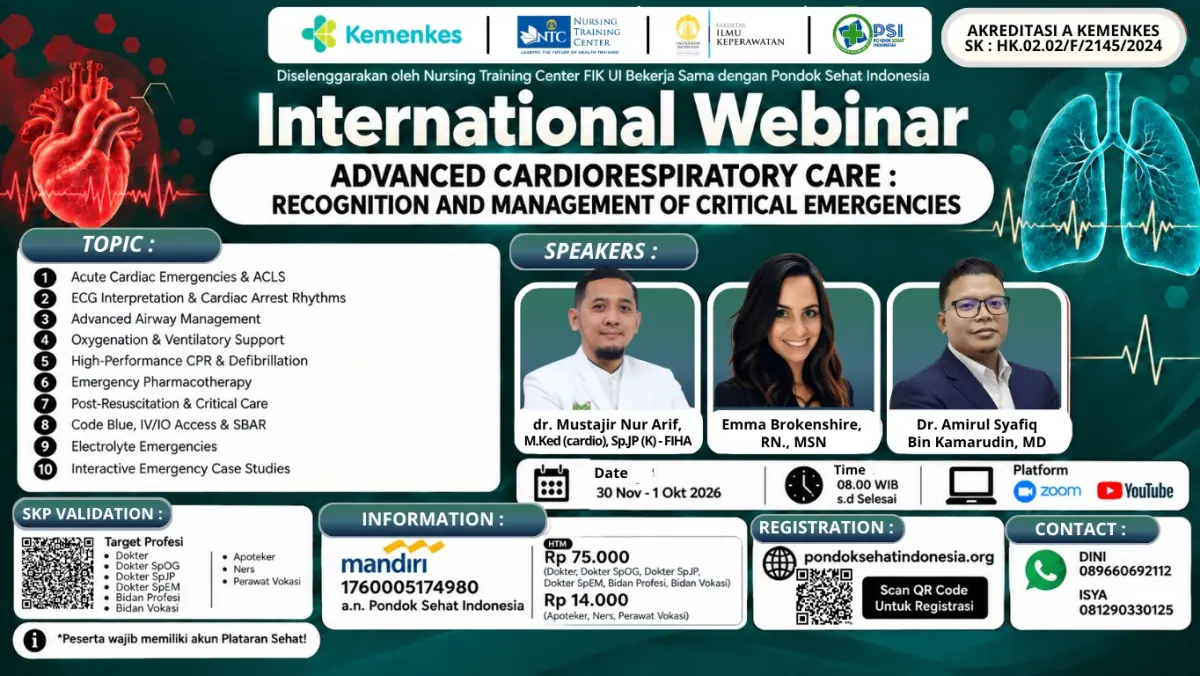Click the Nursing Training Center logo
Image resolution: width=1200 pixels, height=676 pixels.
coord(568,33)
